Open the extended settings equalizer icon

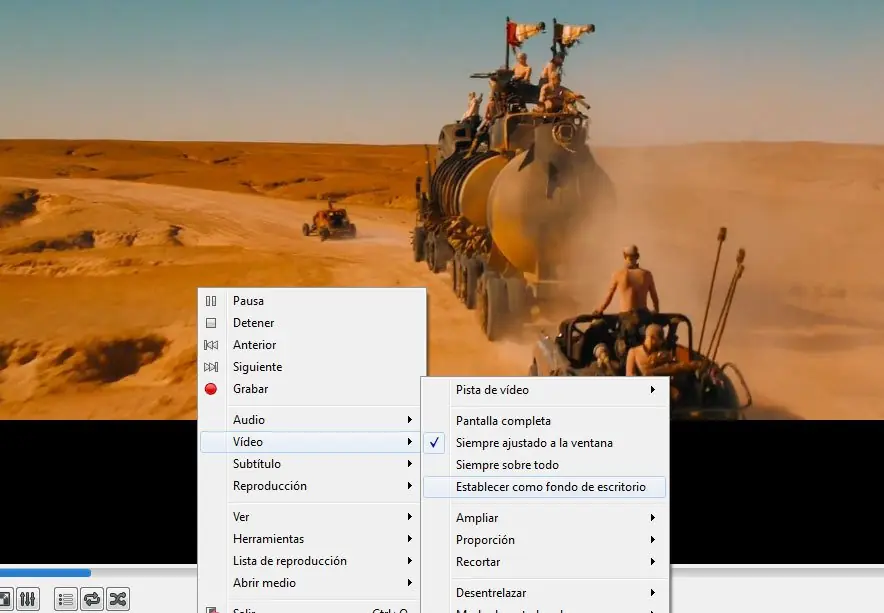27,599
